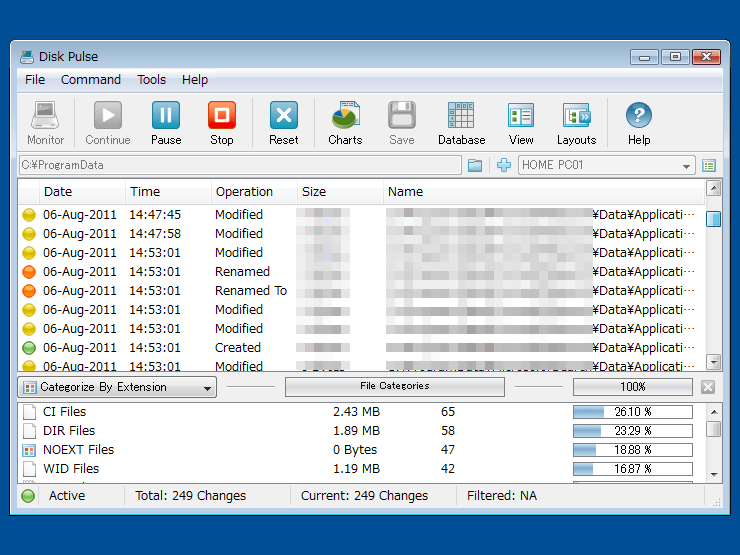Viewport: 740px width, 555px height.
Task: Click the 100% button
Action: 632,387
